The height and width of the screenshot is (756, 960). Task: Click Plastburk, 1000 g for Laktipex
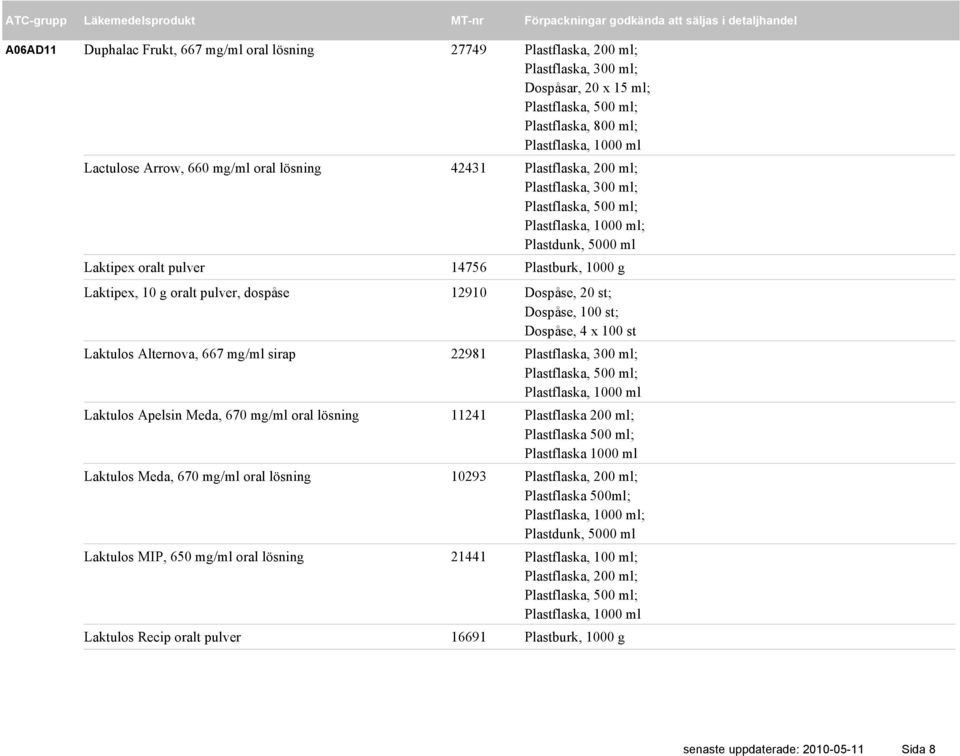[574, 268]
